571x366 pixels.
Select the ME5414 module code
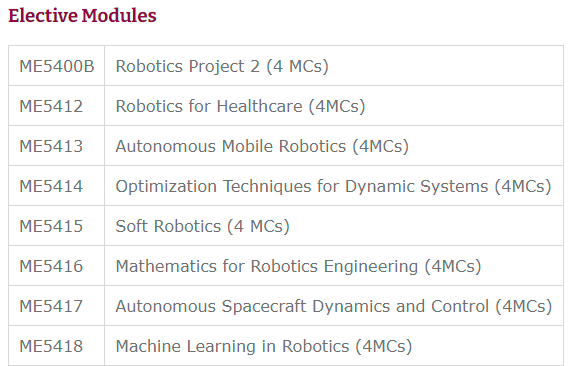tap(51, 186)
